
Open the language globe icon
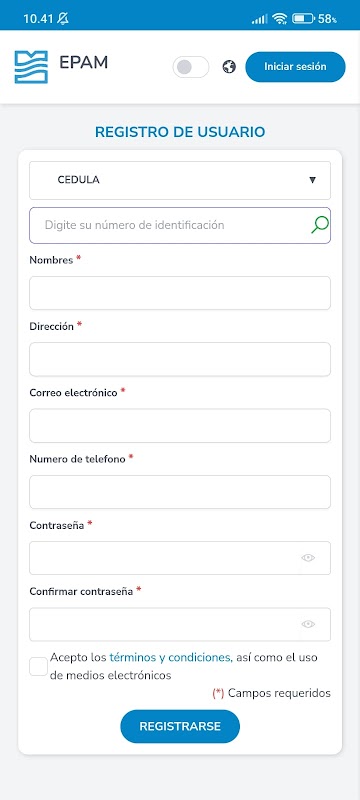point(229,67)
